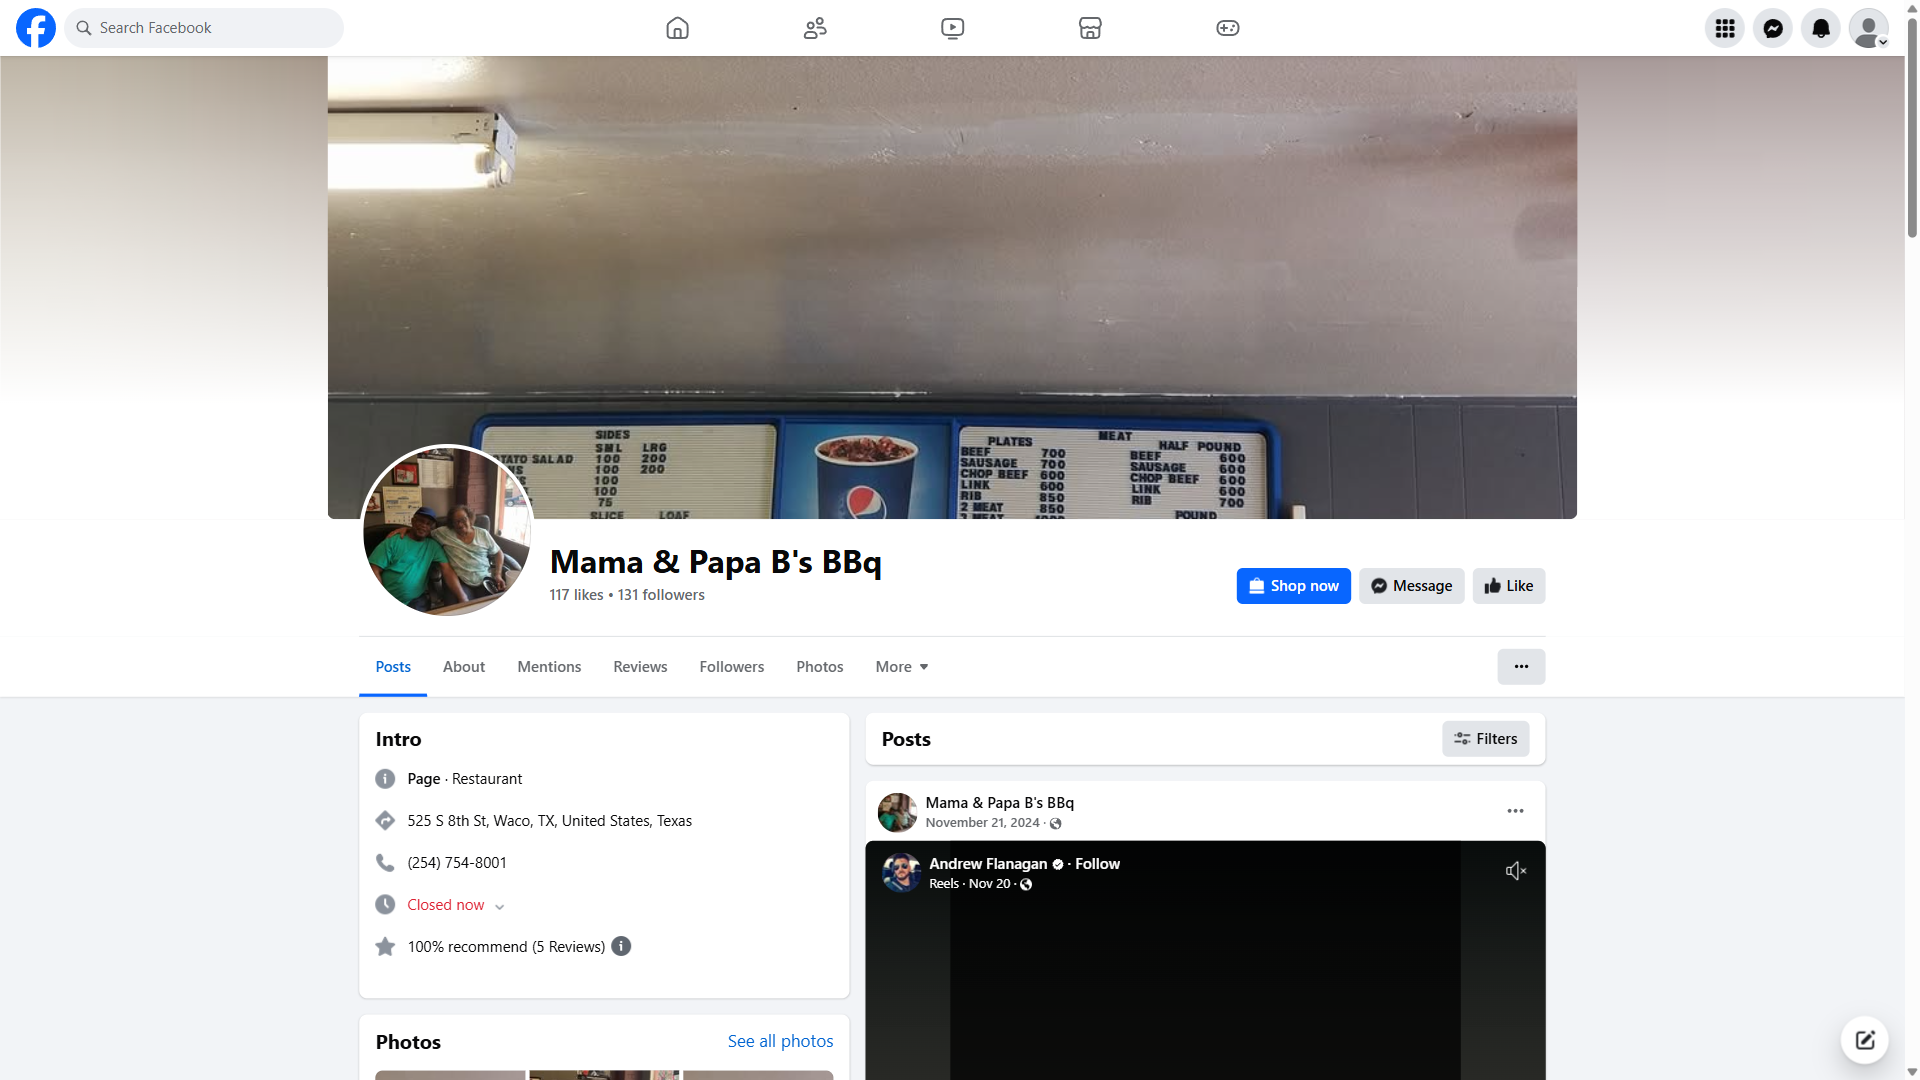Unmute the reel with speaker icon

click(x=1515, y=871)
